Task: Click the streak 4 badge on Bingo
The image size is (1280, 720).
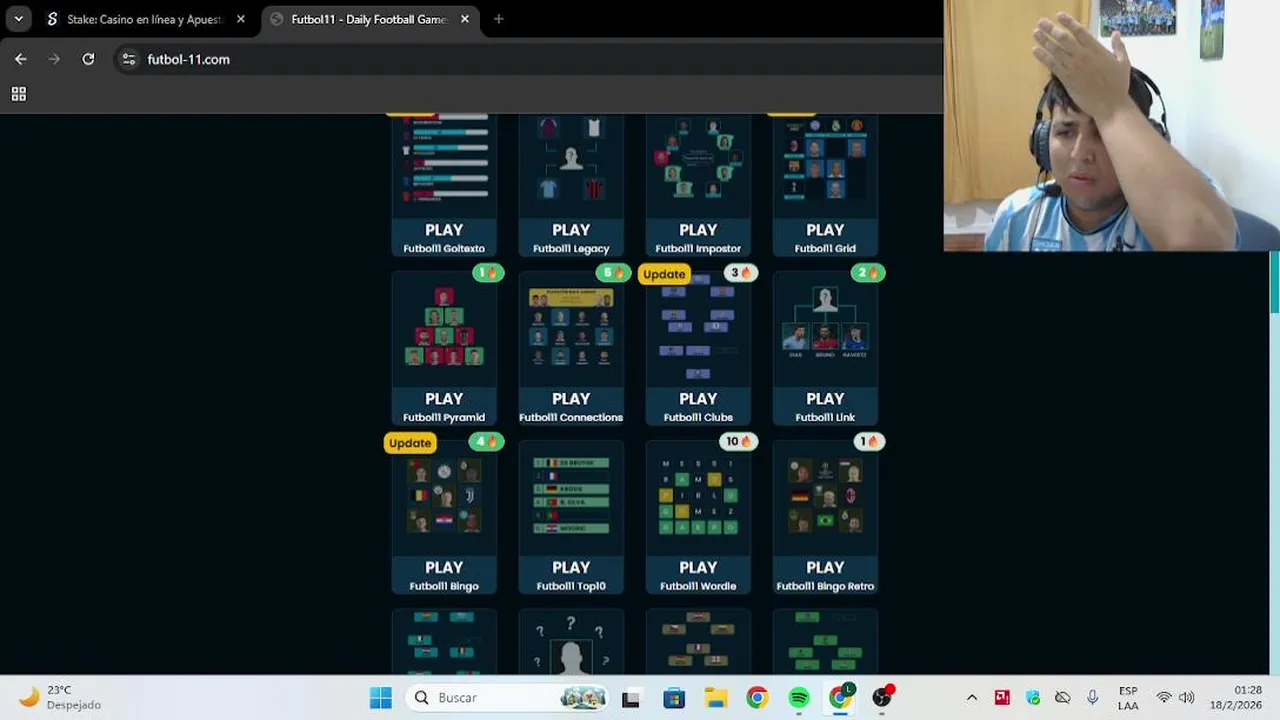Action: tap(487, 442)
